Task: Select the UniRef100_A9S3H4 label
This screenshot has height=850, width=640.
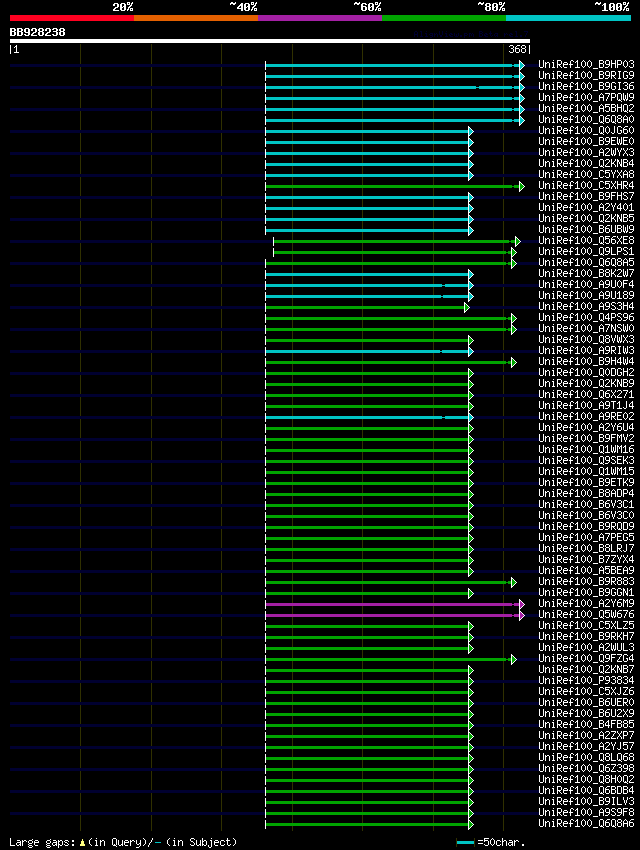Action: (x=586, y=307)
